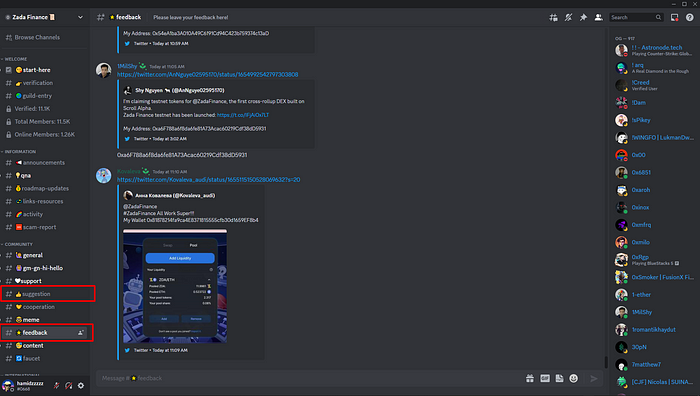Click Kovaleva username in chat

point(129,171)
